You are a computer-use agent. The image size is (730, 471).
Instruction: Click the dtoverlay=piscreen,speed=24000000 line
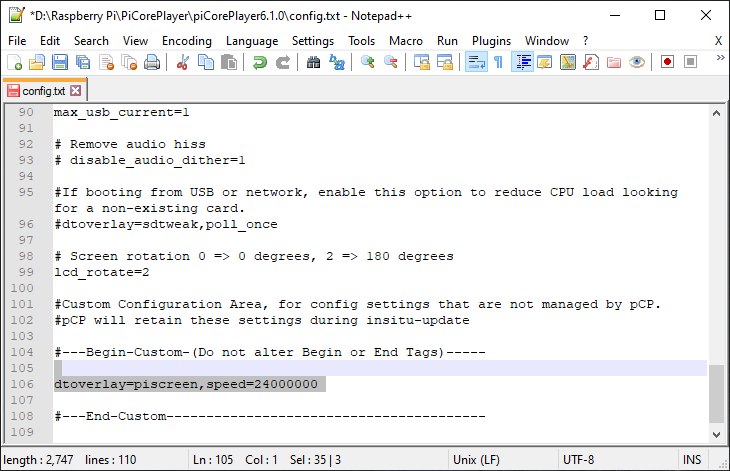[186, 384]
